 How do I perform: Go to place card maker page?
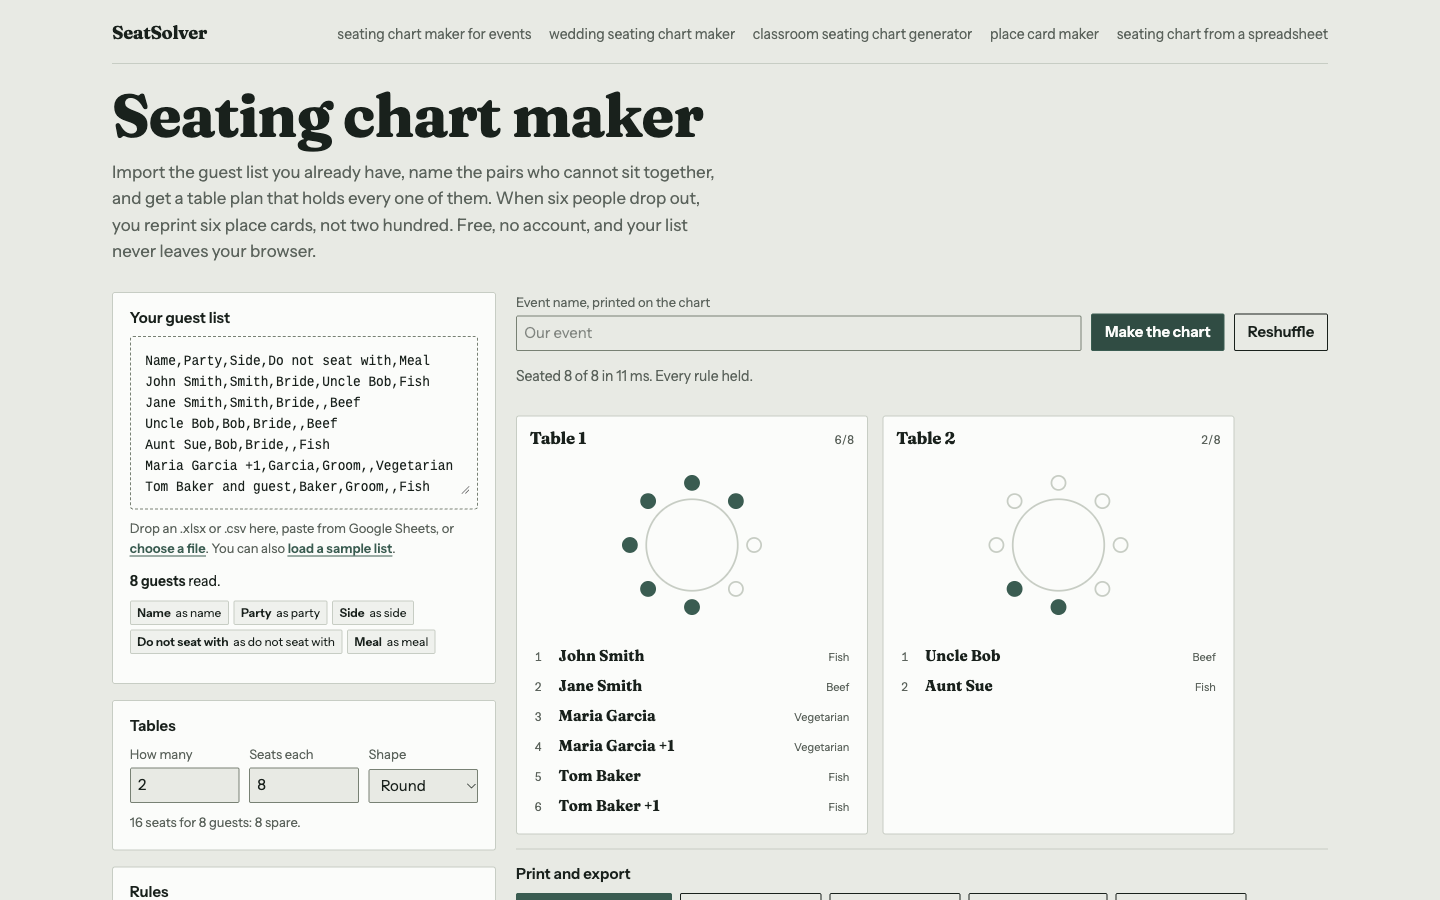[x=1044, y=34]
